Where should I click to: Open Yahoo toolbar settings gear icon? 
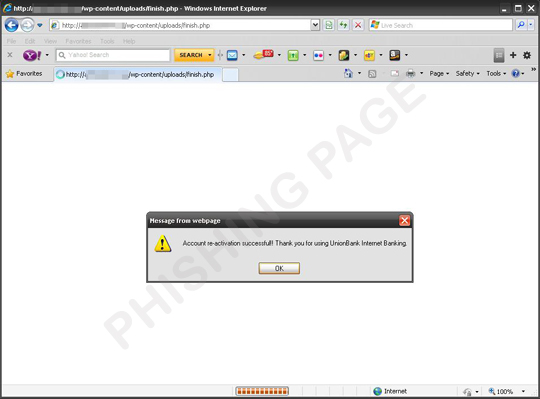point(527,55)
